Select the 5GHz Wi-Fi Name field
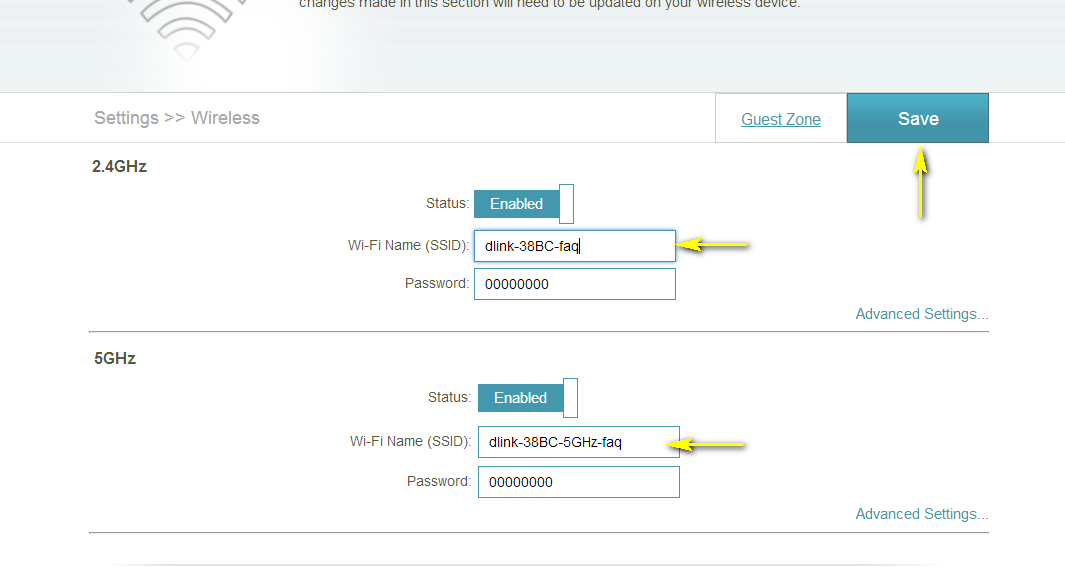Screen dimensions: 1065x574 [x=578, y=442]
